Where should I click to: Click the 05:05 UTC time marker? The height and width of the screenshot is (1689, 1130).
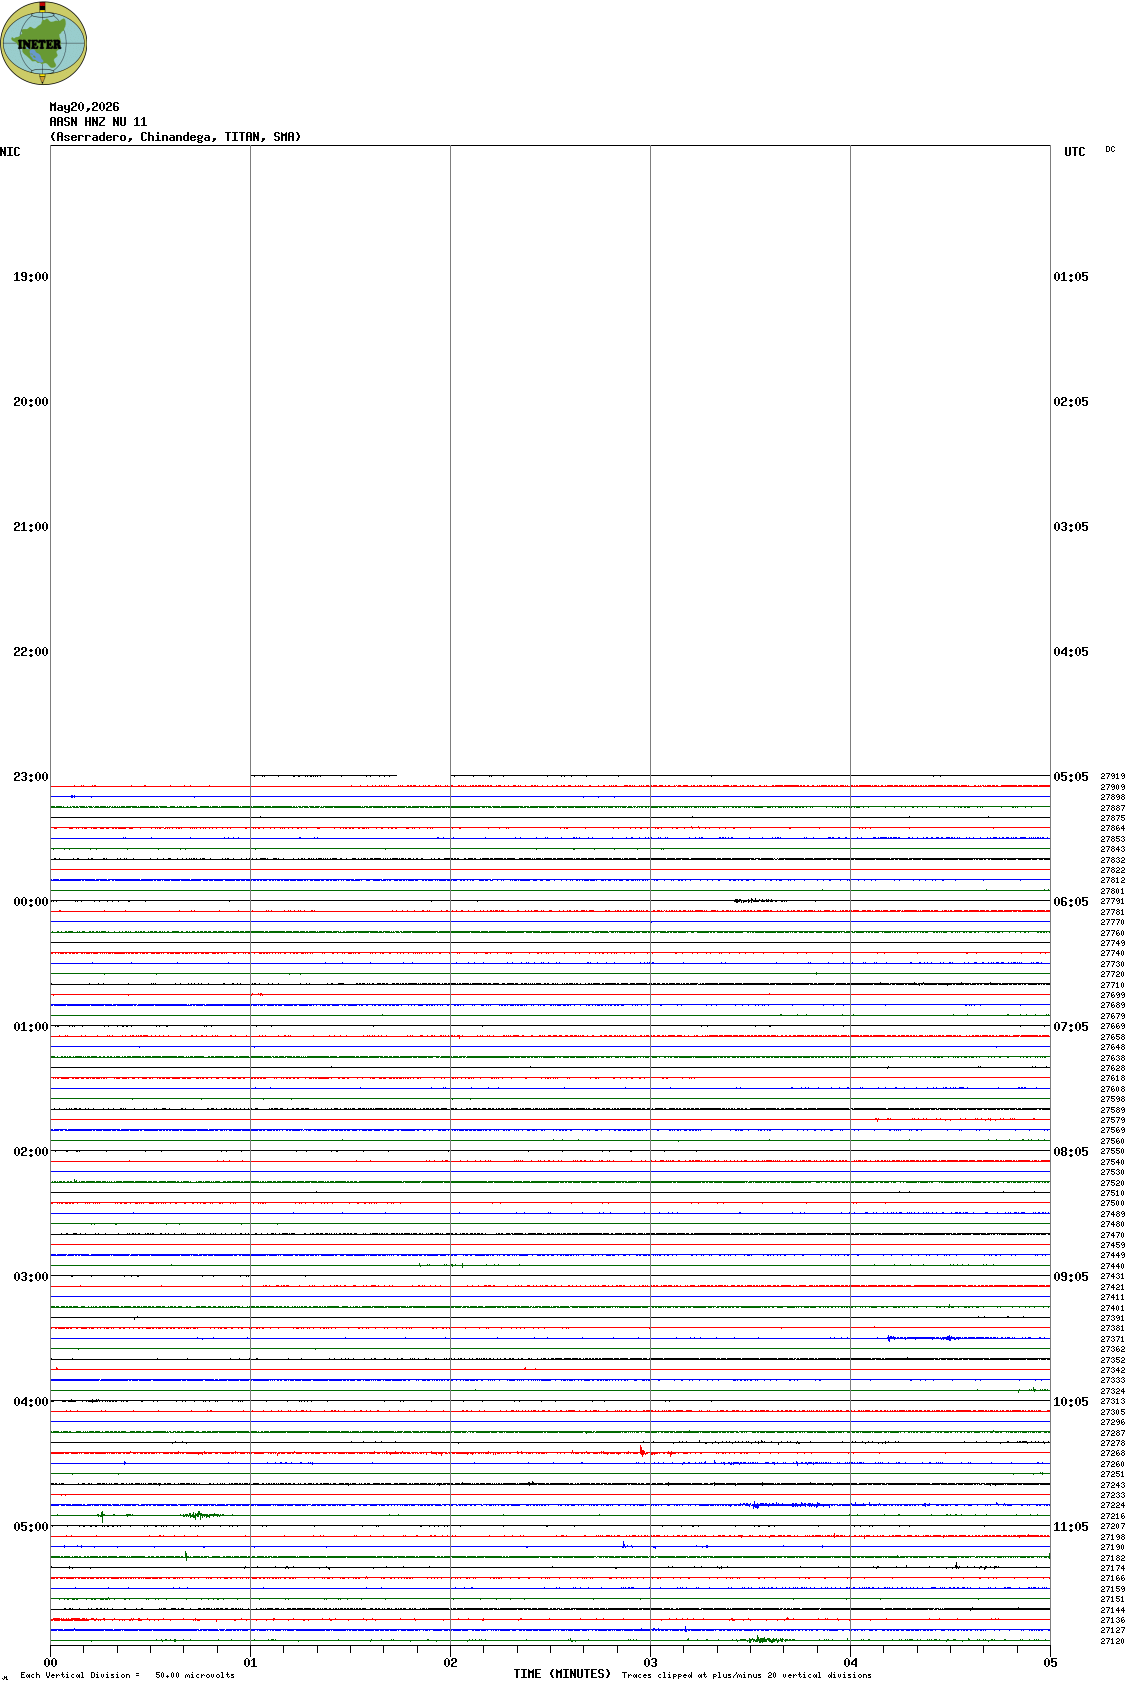[1071, 777]
